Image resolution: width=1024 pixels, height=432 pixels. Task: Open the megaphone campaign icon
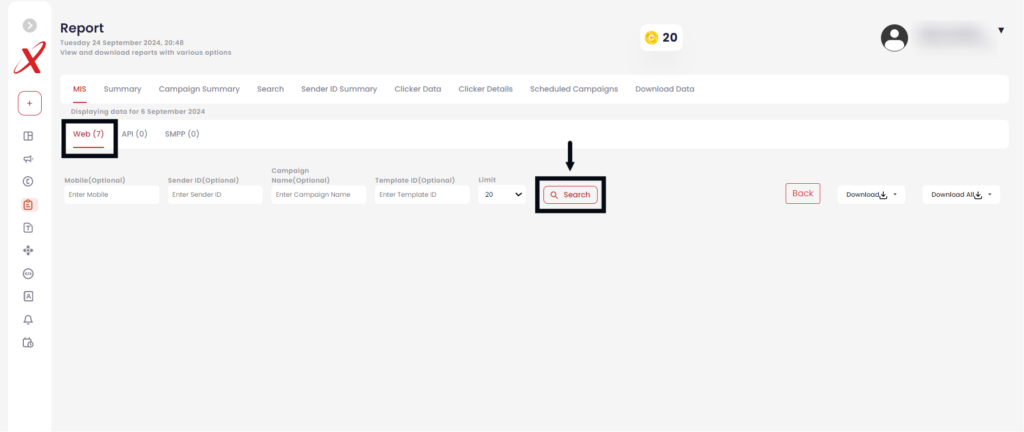[x=29, y=159]
